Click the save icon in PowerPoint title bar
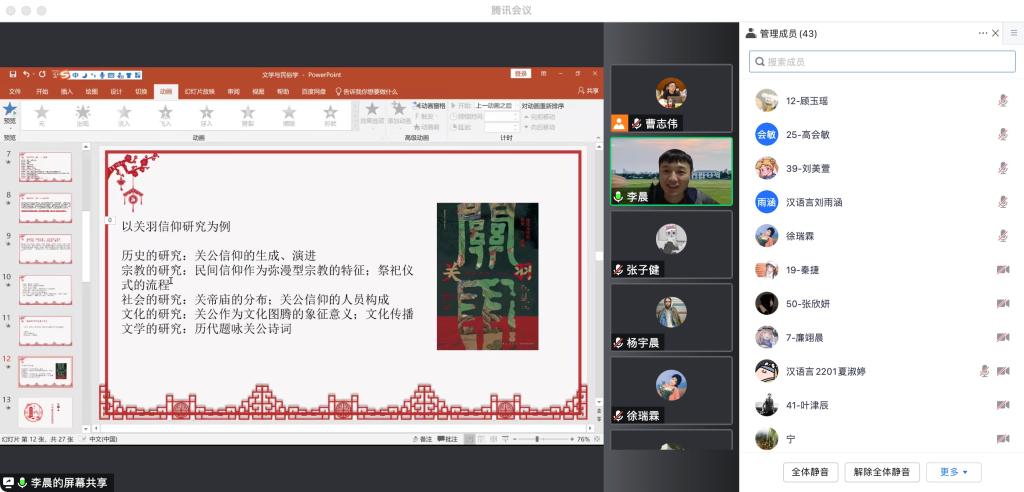The height and width of the screenshot is (492, 1024). [13, 74]
